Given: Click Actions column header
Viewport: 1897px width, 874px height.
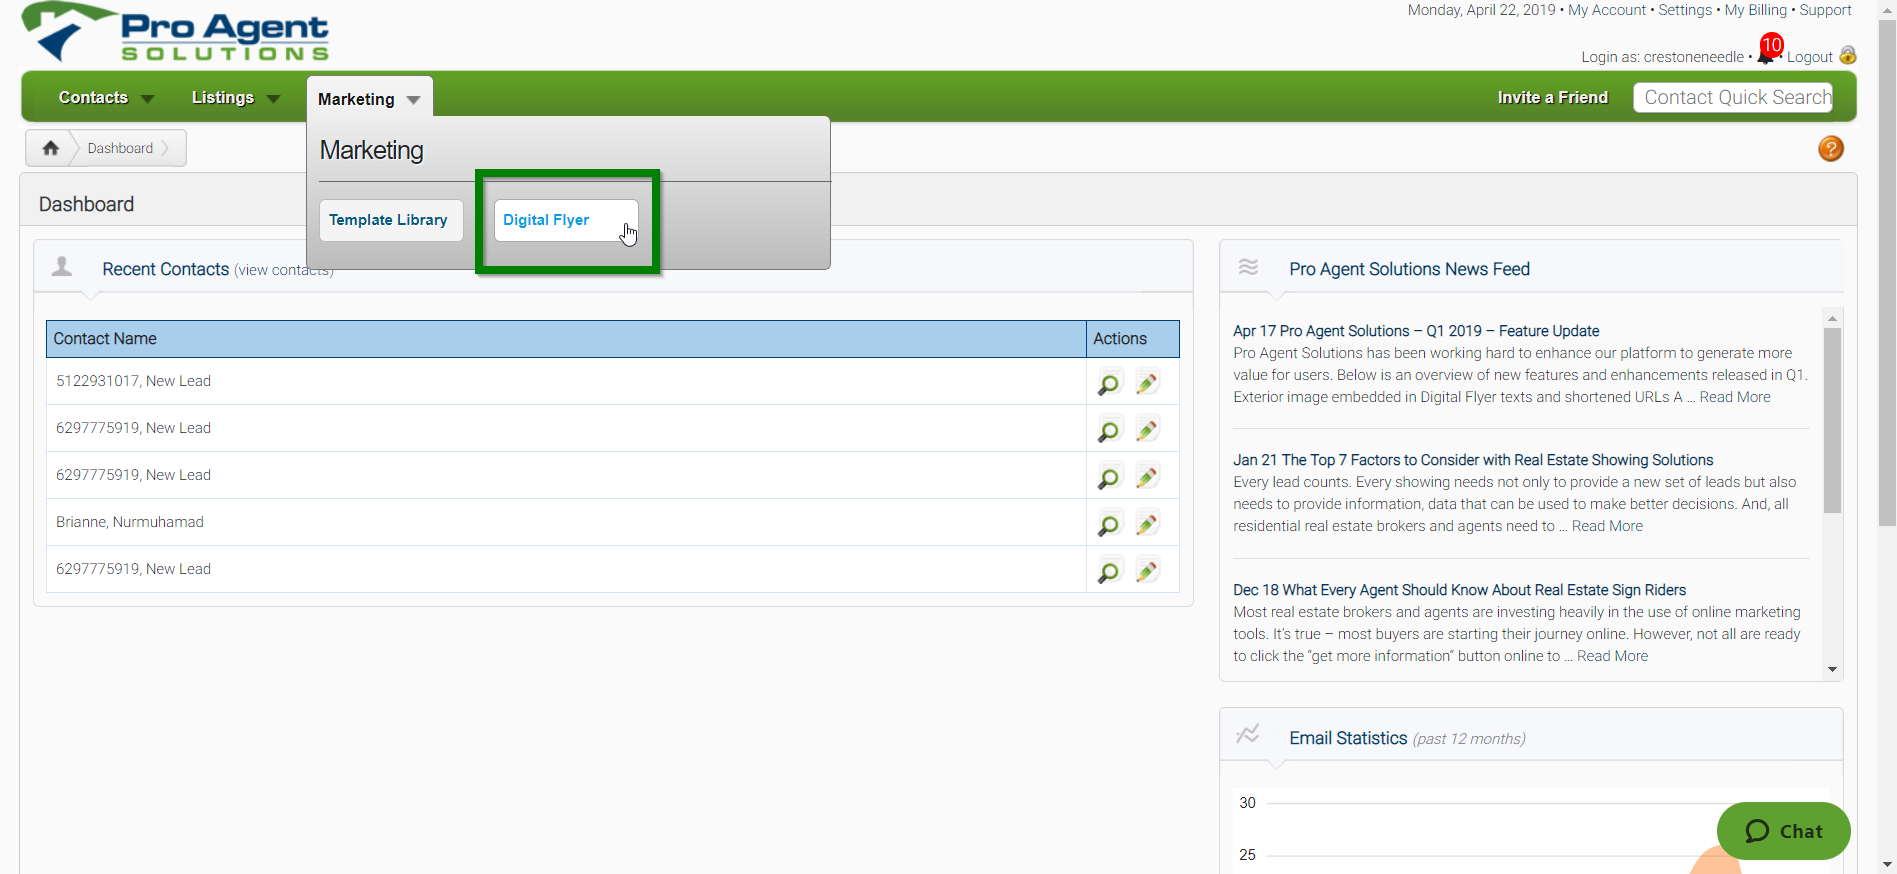Looking at the screenshot, I should click(1133, 339).
